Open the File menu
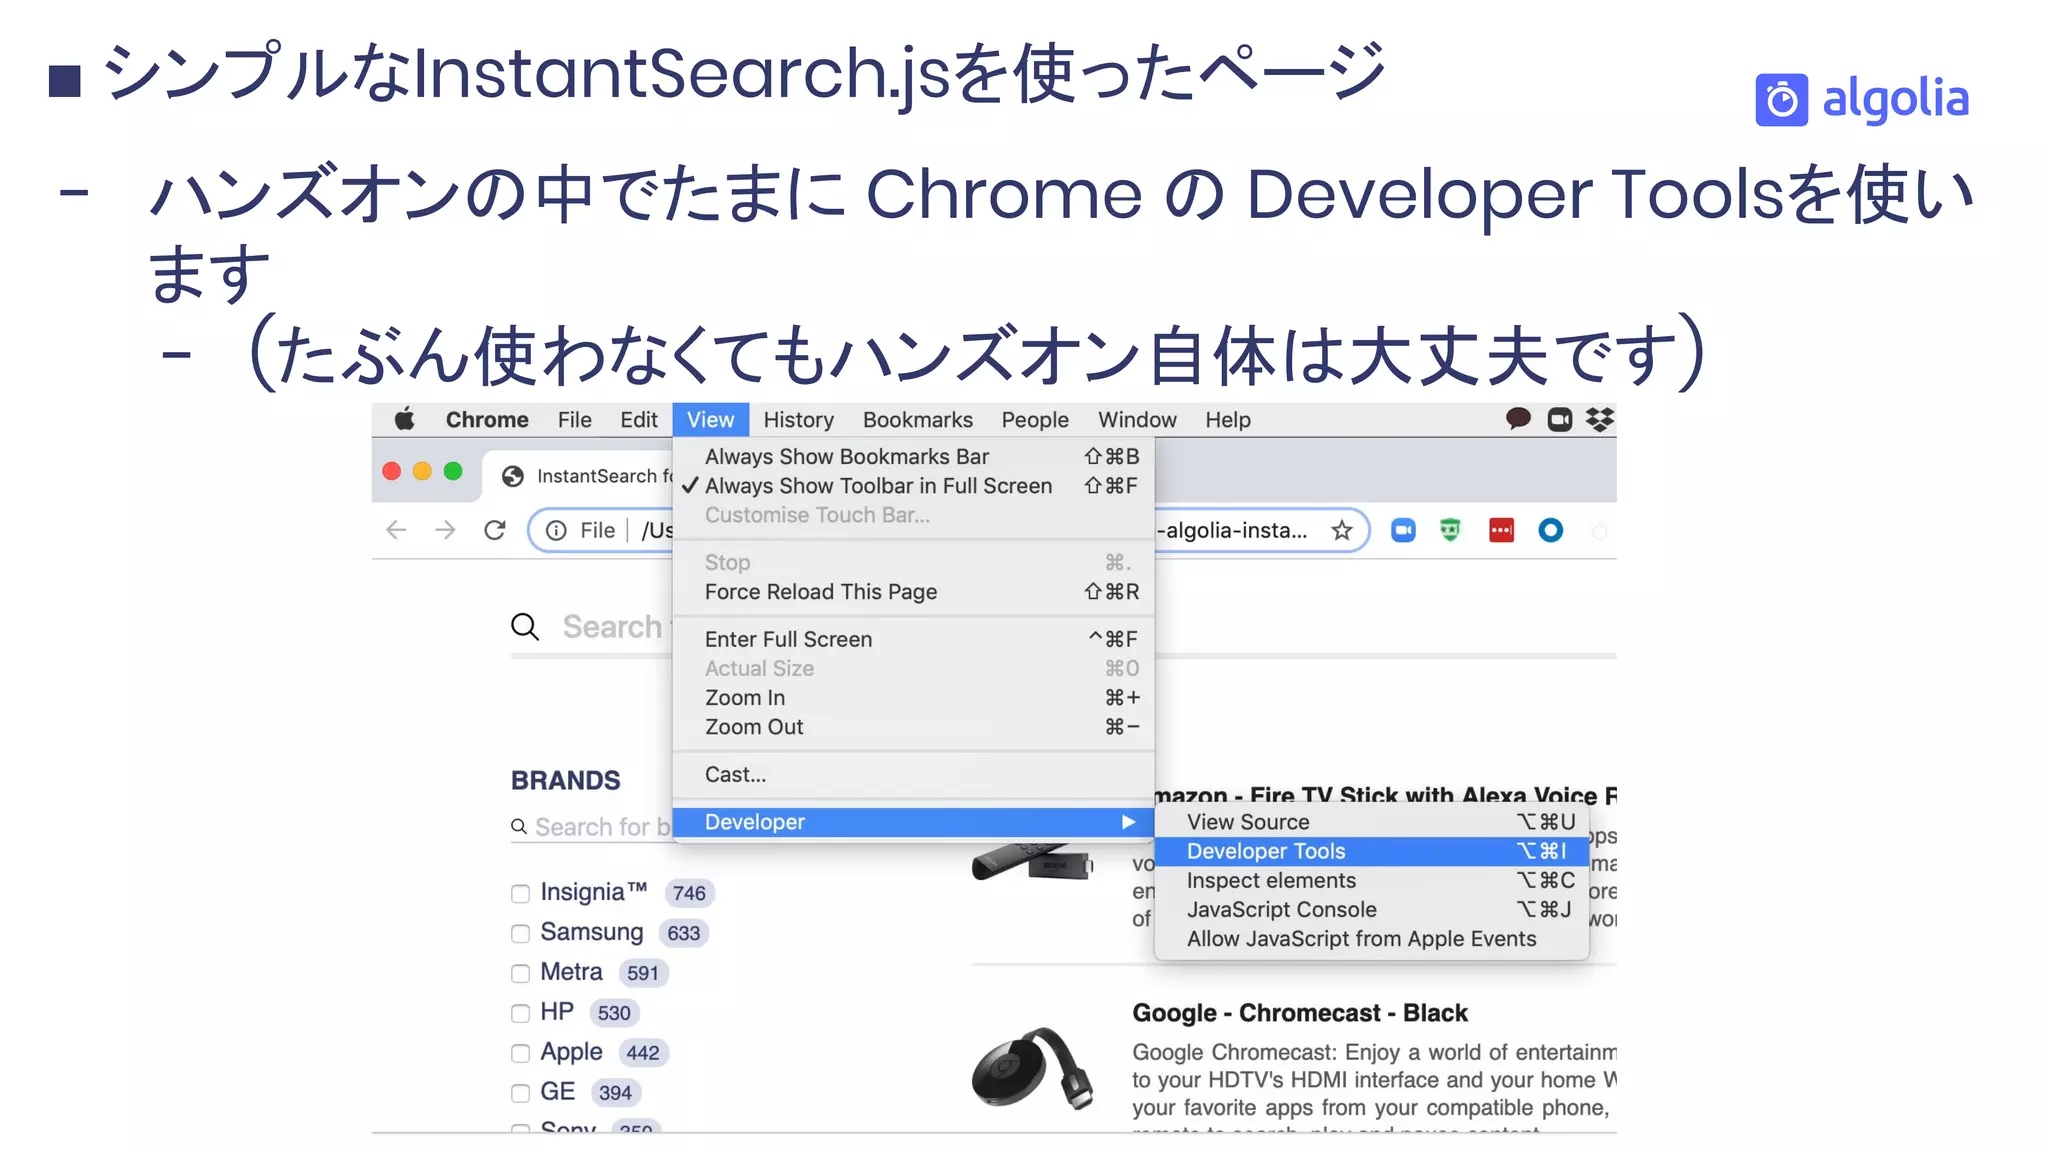This screenshot has width=2048, height=1152. [574, 420]
